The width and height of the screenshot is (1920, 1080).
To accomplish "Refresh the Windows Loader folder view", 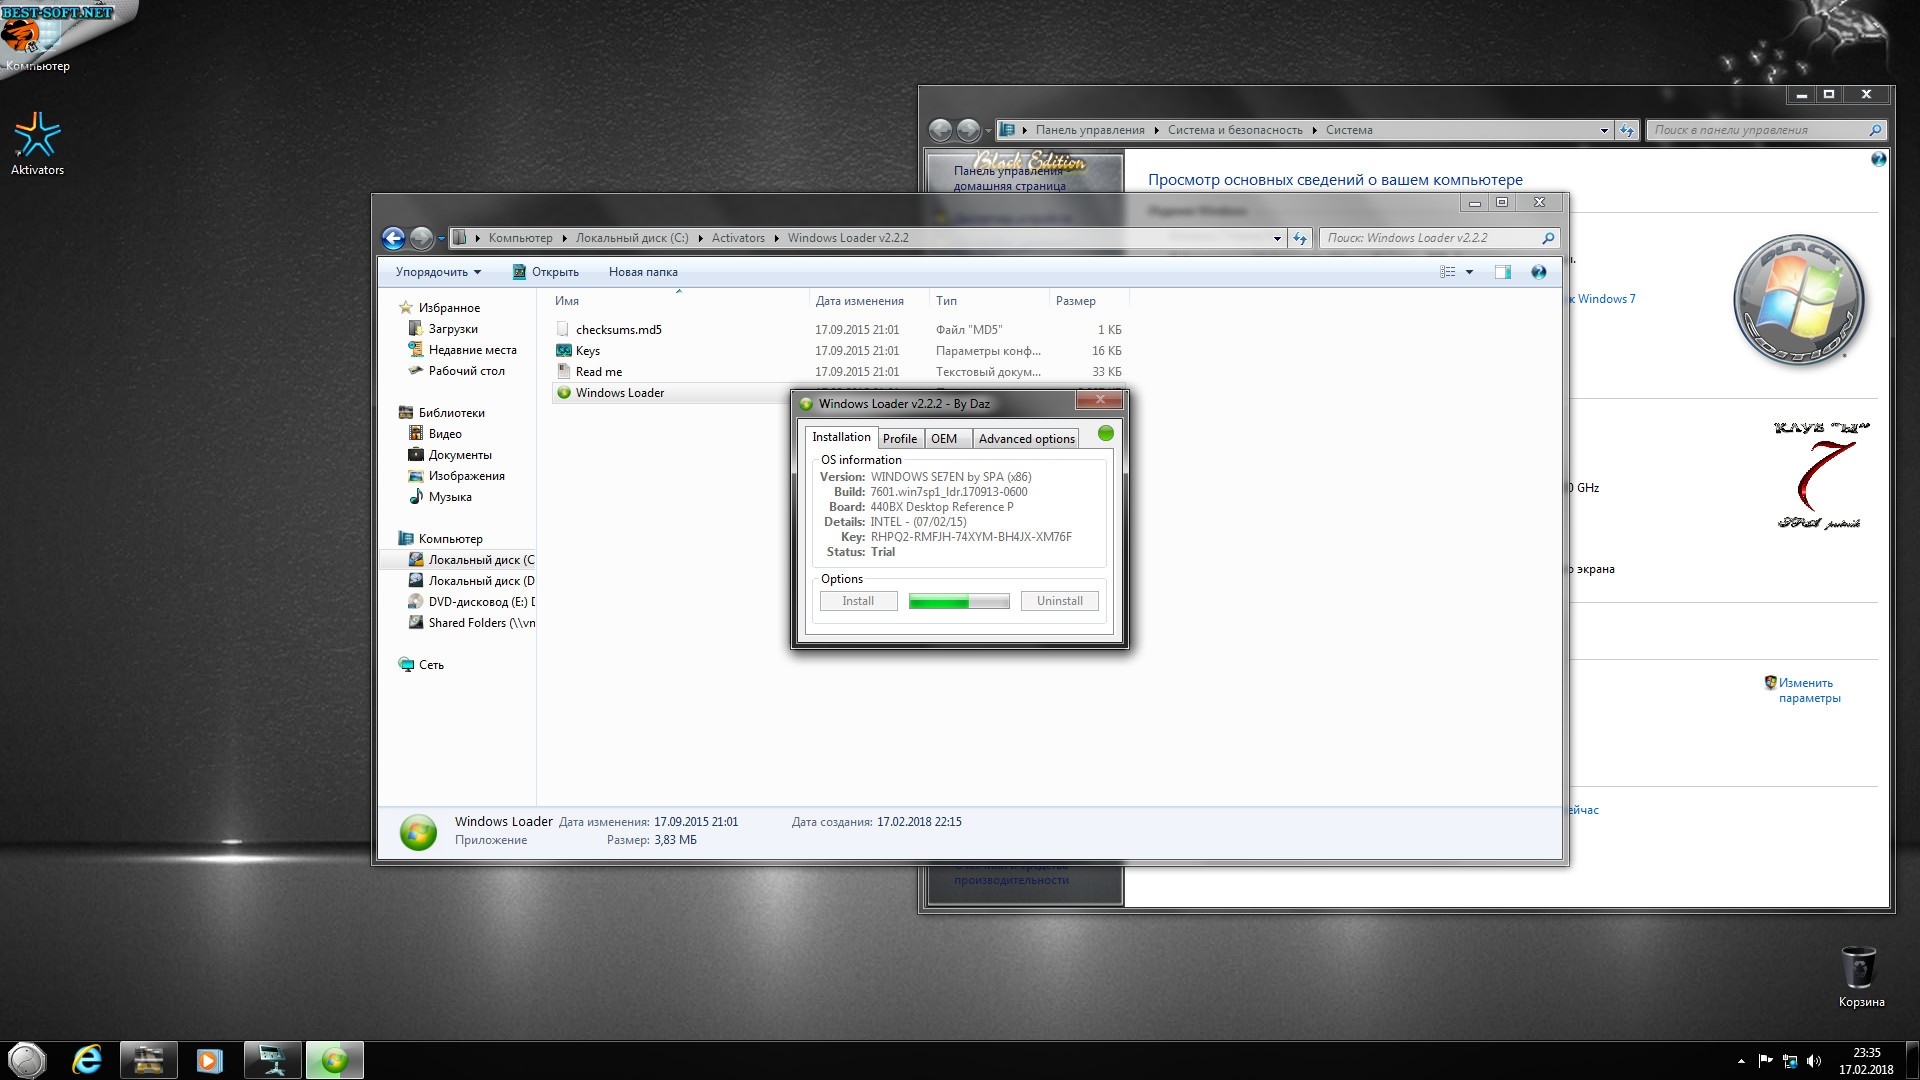I will click(x=1299, y=238).
